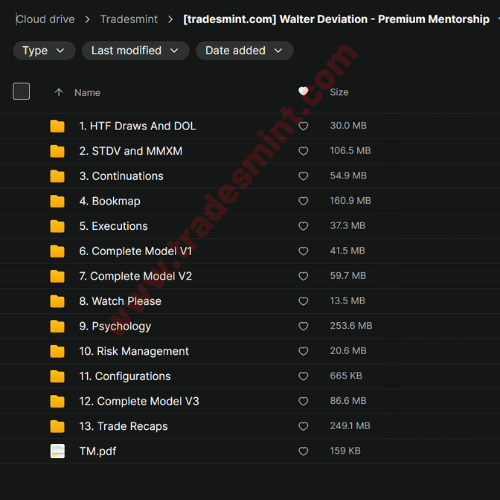Favourite the 7. Complete Model V2 folder

303,276
